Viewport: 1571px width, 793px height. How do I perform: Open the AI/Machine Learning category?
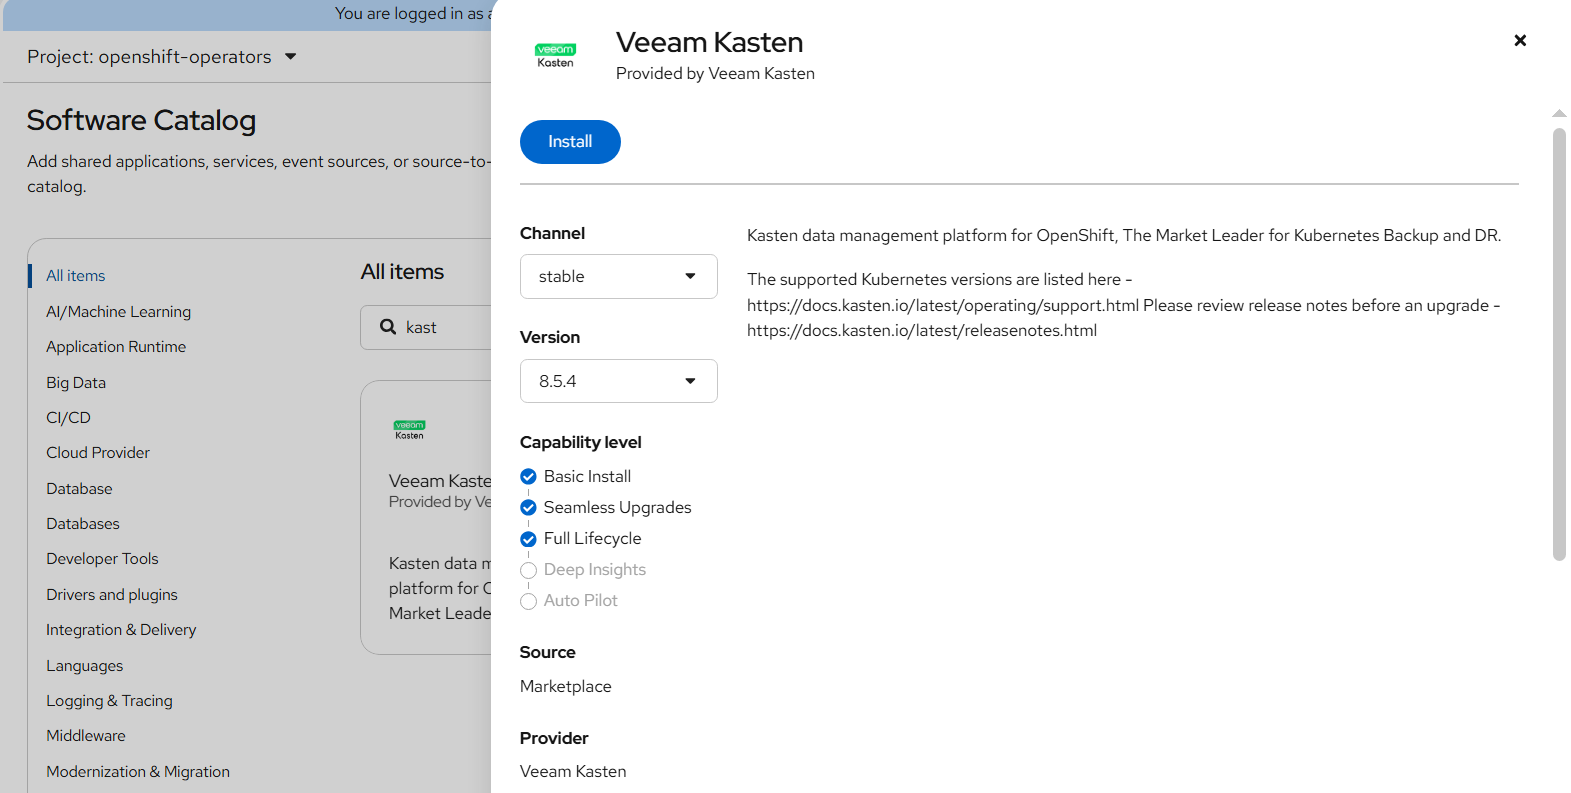(x=118, y=312)
